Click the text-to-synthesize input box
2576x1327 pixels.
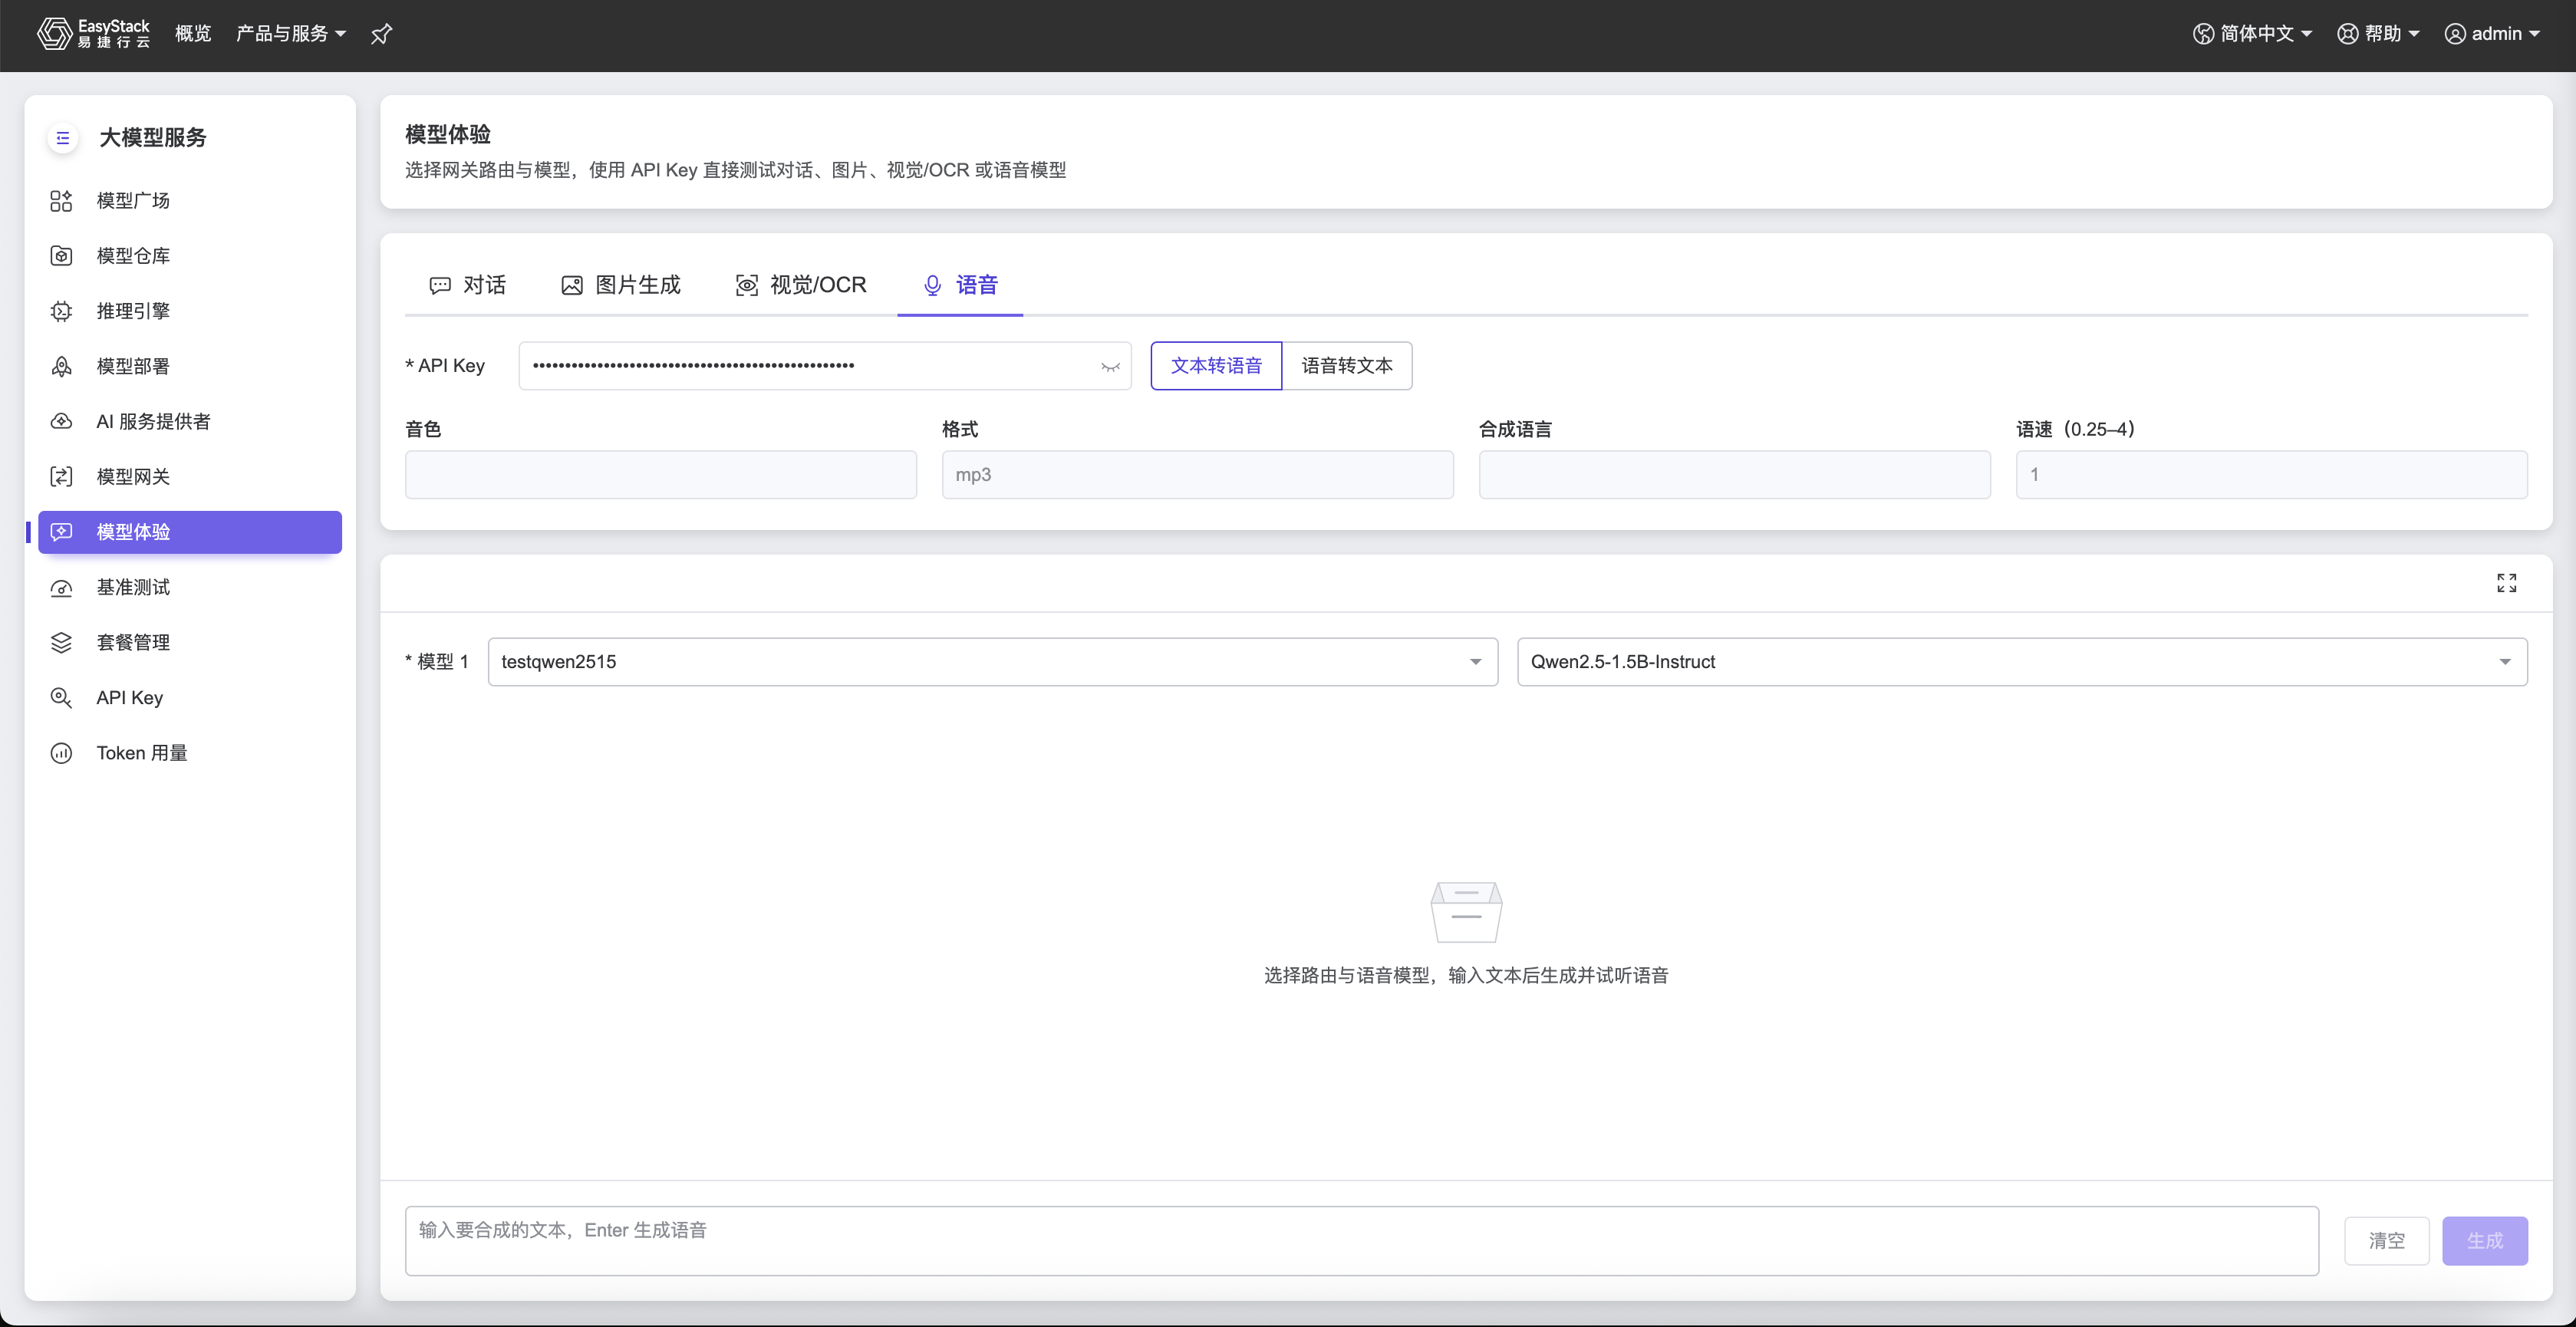(x=1361, y=1241)
